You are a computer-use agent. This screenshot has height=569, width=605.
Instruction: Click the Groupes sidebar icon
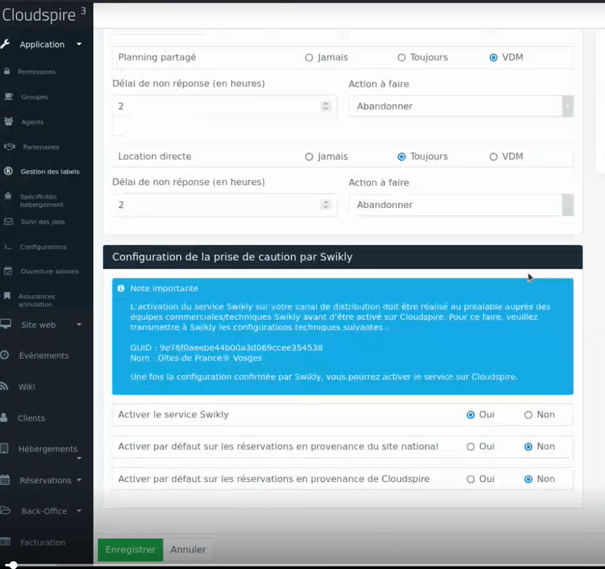click(x=8, y=96)
